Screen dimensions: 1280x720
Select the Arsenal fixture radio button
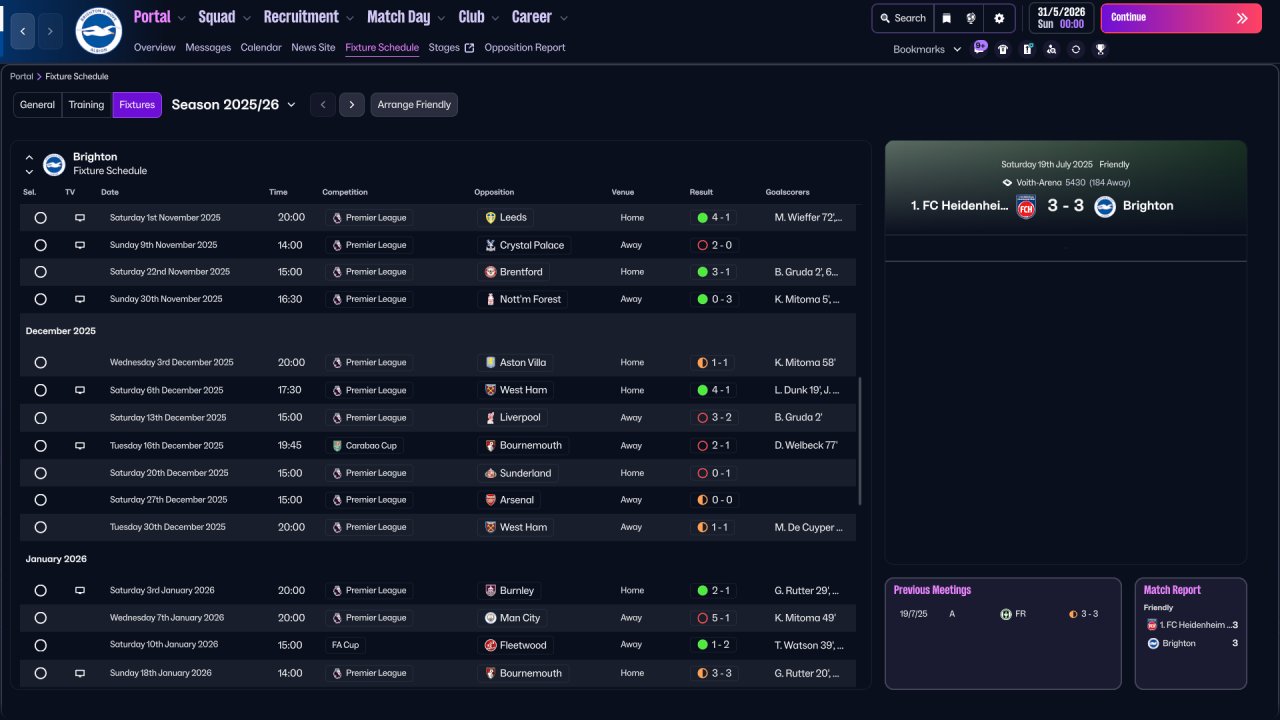click(40, 500)
